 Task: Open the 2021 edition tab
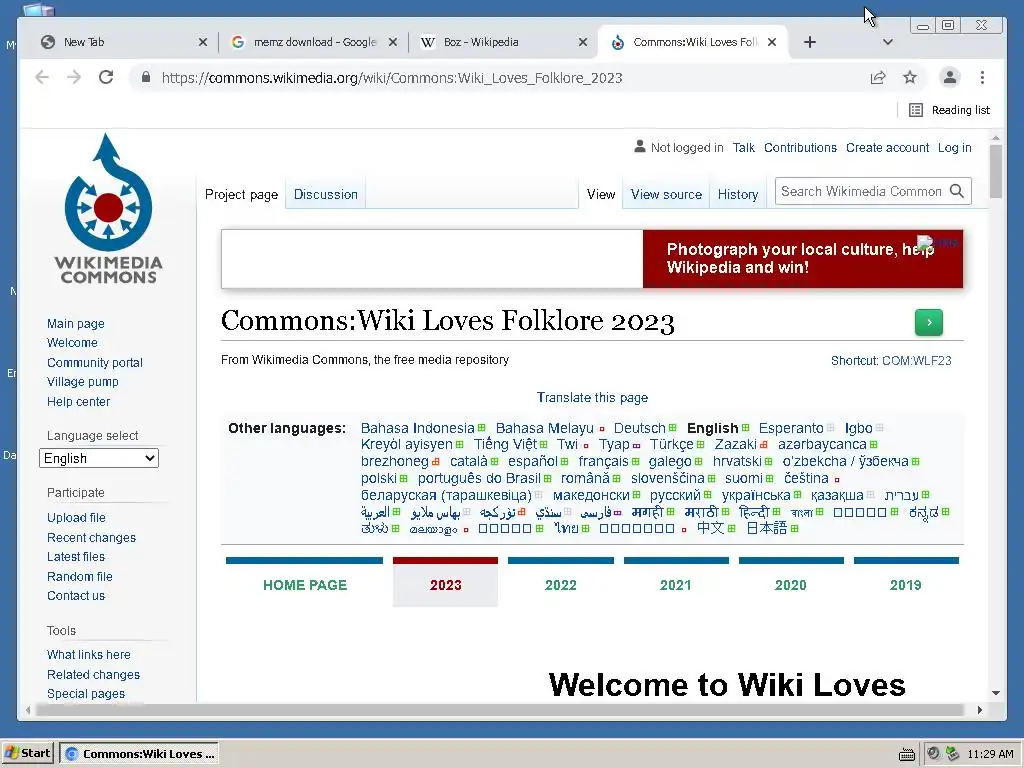[x=676, y=581]
